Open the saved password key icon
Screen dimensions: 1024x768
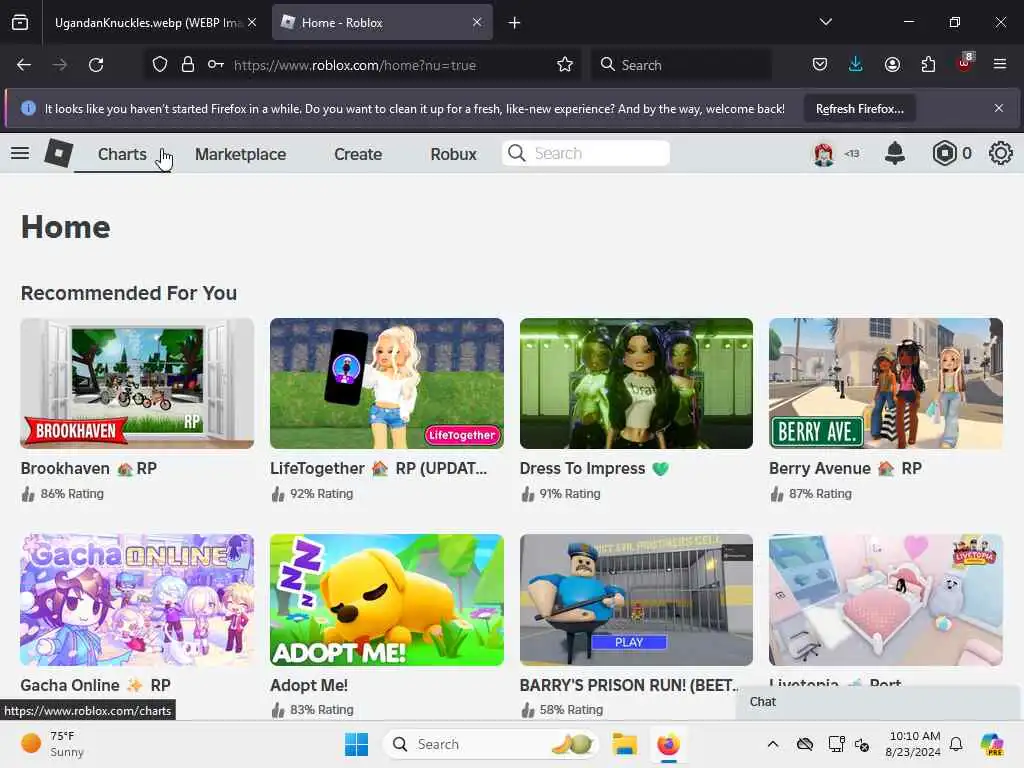tap(216, 65)
